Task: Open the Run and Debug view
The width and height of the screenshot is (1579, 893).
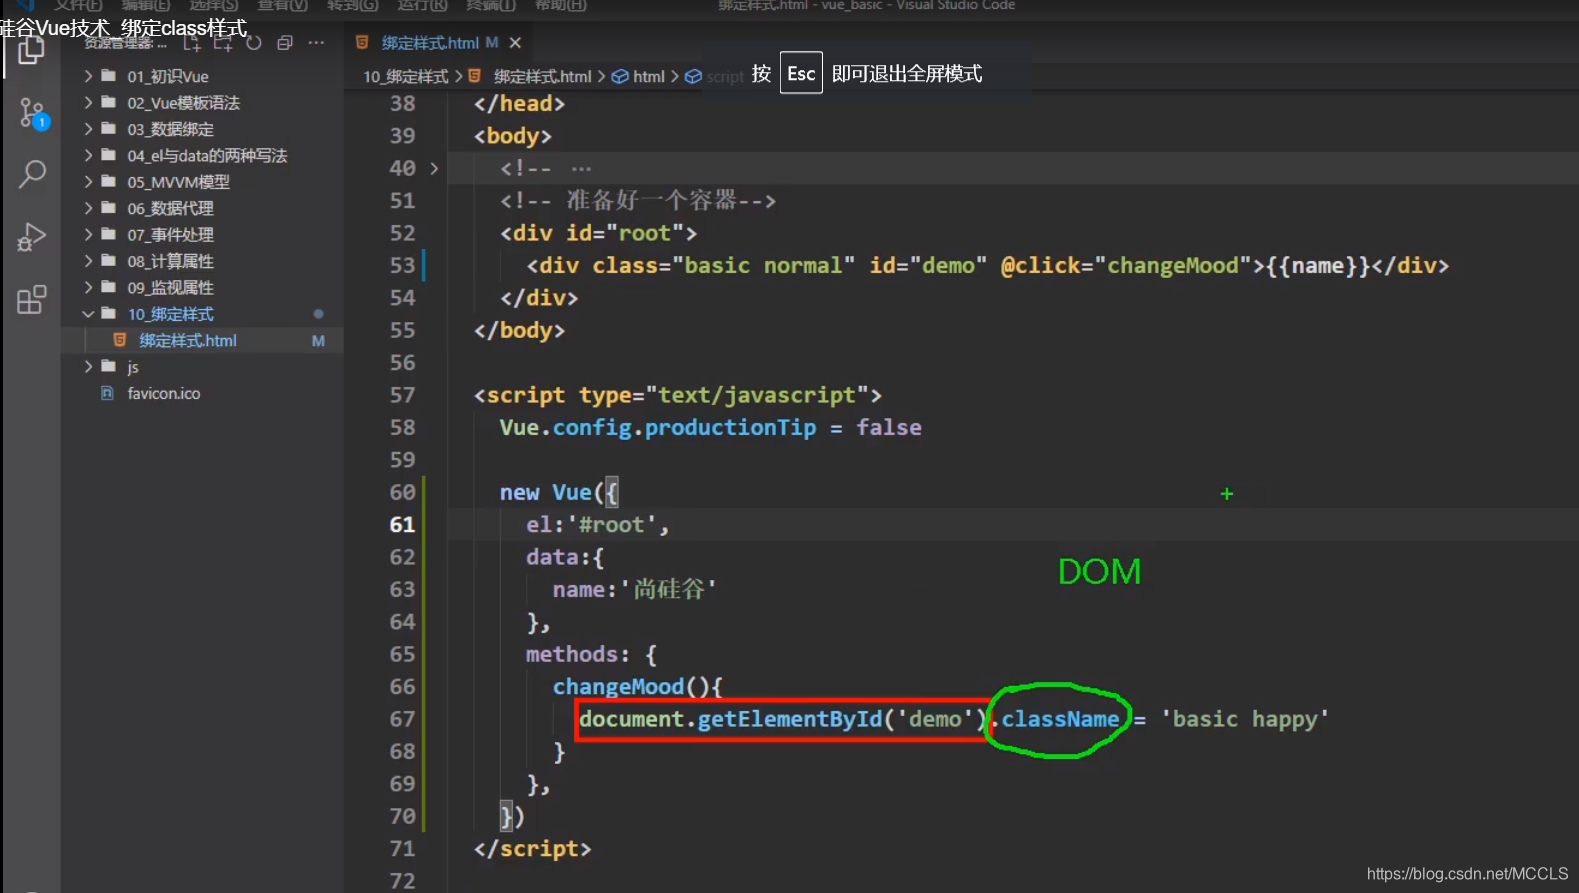Action: pos(32,237)
